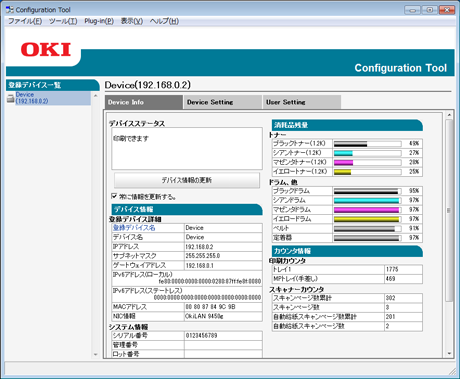The height and width of the screenshot is (379, 460).
Task: Open the 表示(V) menu
Action: (x=132, y=21)
